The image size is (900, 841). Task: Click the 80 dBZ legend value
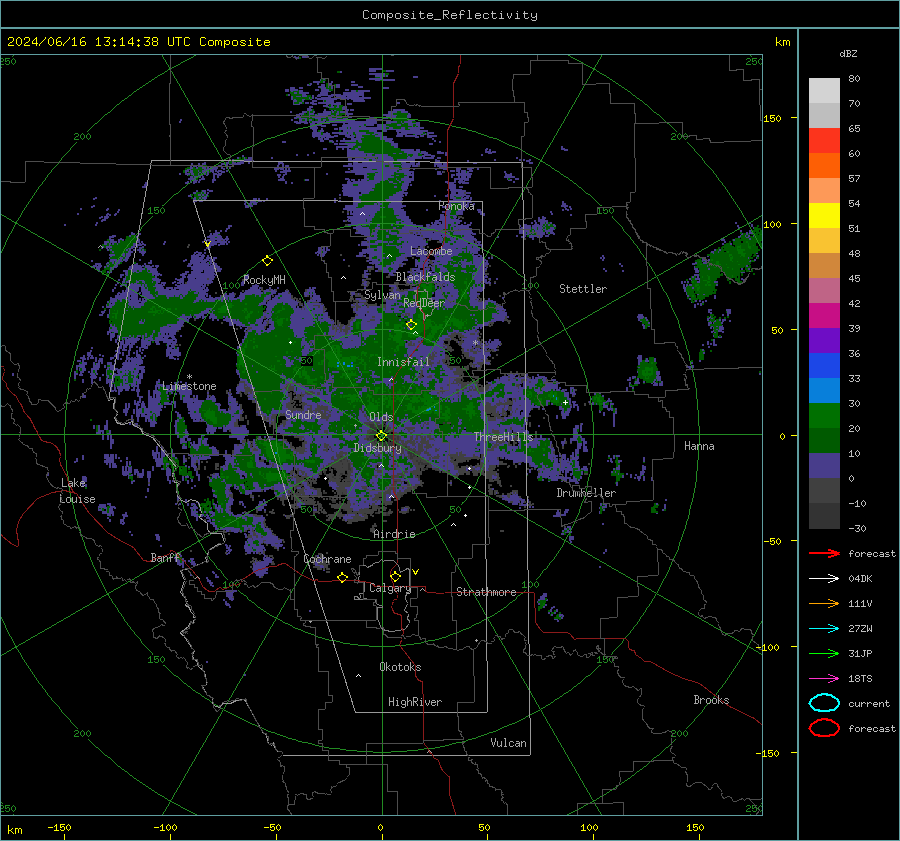[x=854, y=79]
